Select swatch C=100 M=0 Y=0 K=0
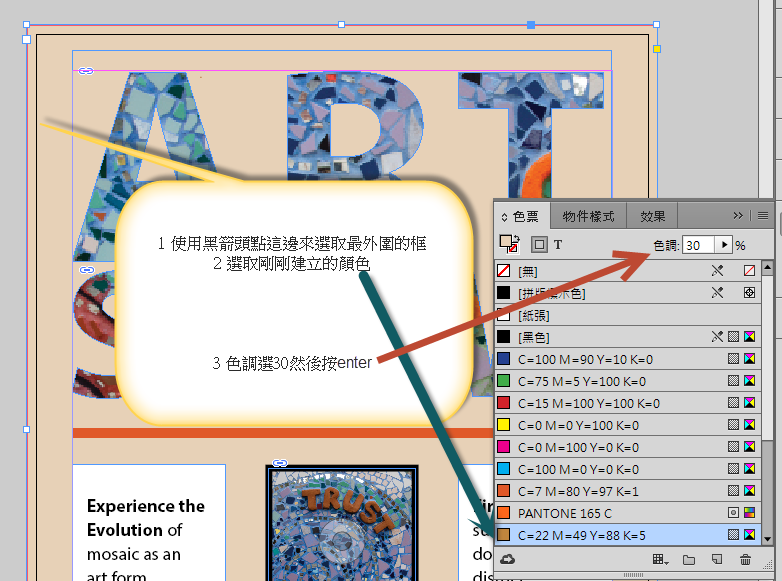 tap(628, 468)
